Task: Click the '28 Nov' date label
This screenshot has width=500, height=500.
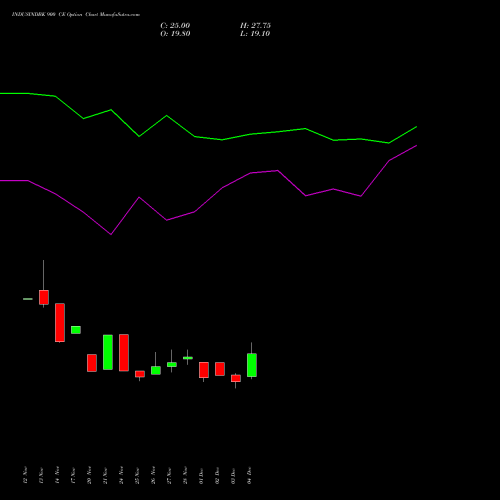Action: pos(185,475)
